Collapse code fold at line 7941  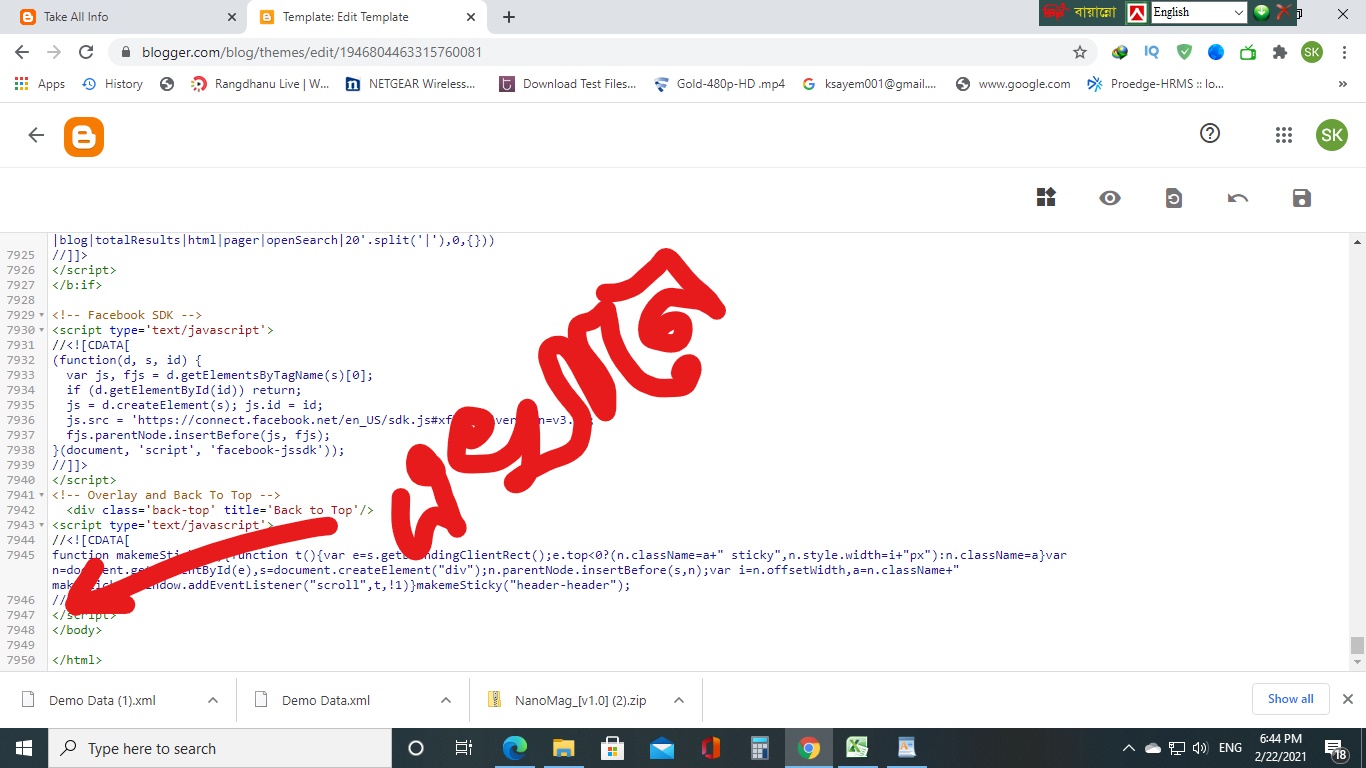click(41, 495)
